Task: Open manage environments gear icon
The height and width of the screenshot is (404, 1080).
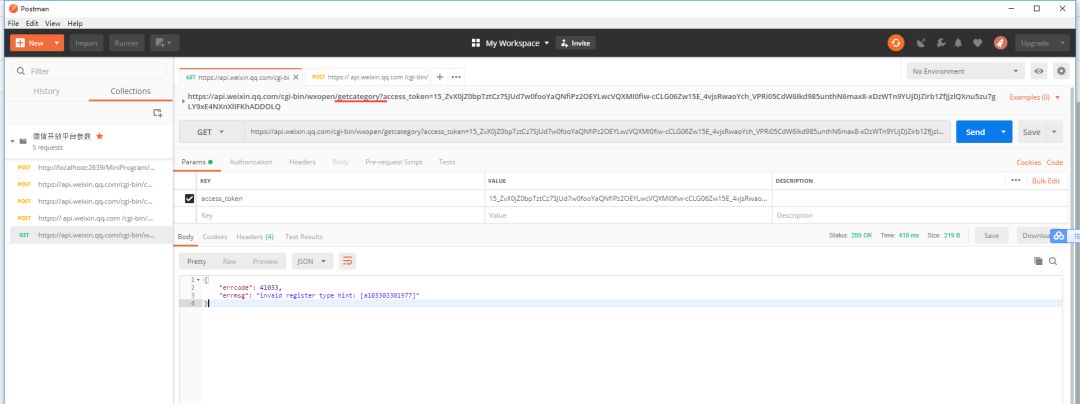Action: click(x=1061, y=71)
